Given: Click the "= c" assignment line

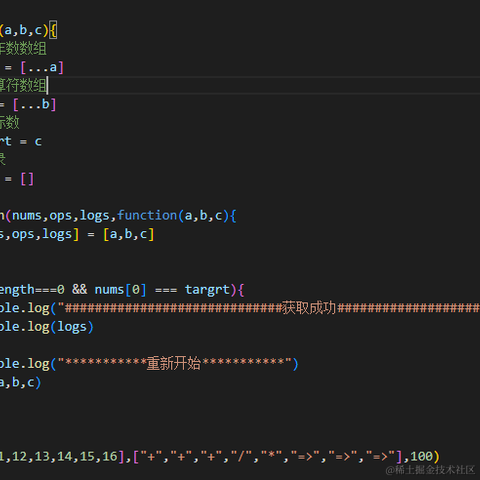Looking at the screenshot, I should click(31, 142).
